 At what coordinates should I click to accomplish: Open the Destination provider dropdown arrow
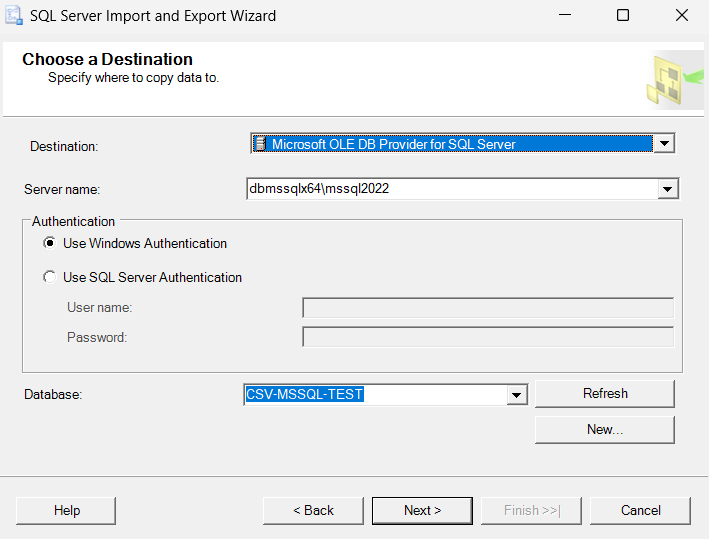[664, 144]
